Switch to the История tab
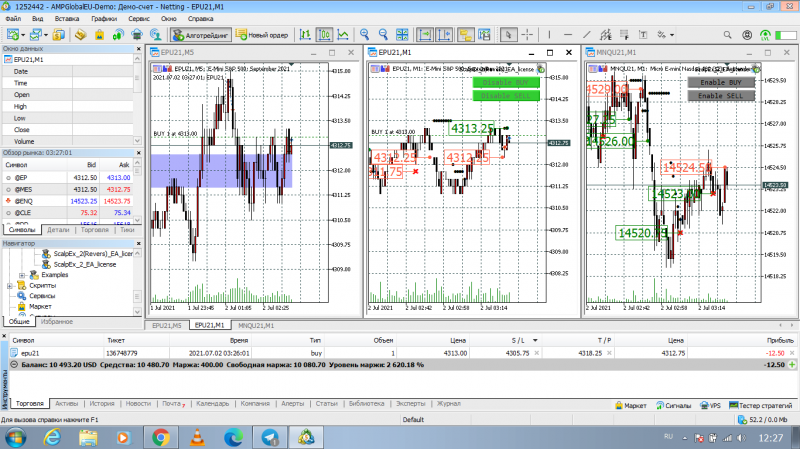The width and height of the screenshot is (800, 449). 102,404
